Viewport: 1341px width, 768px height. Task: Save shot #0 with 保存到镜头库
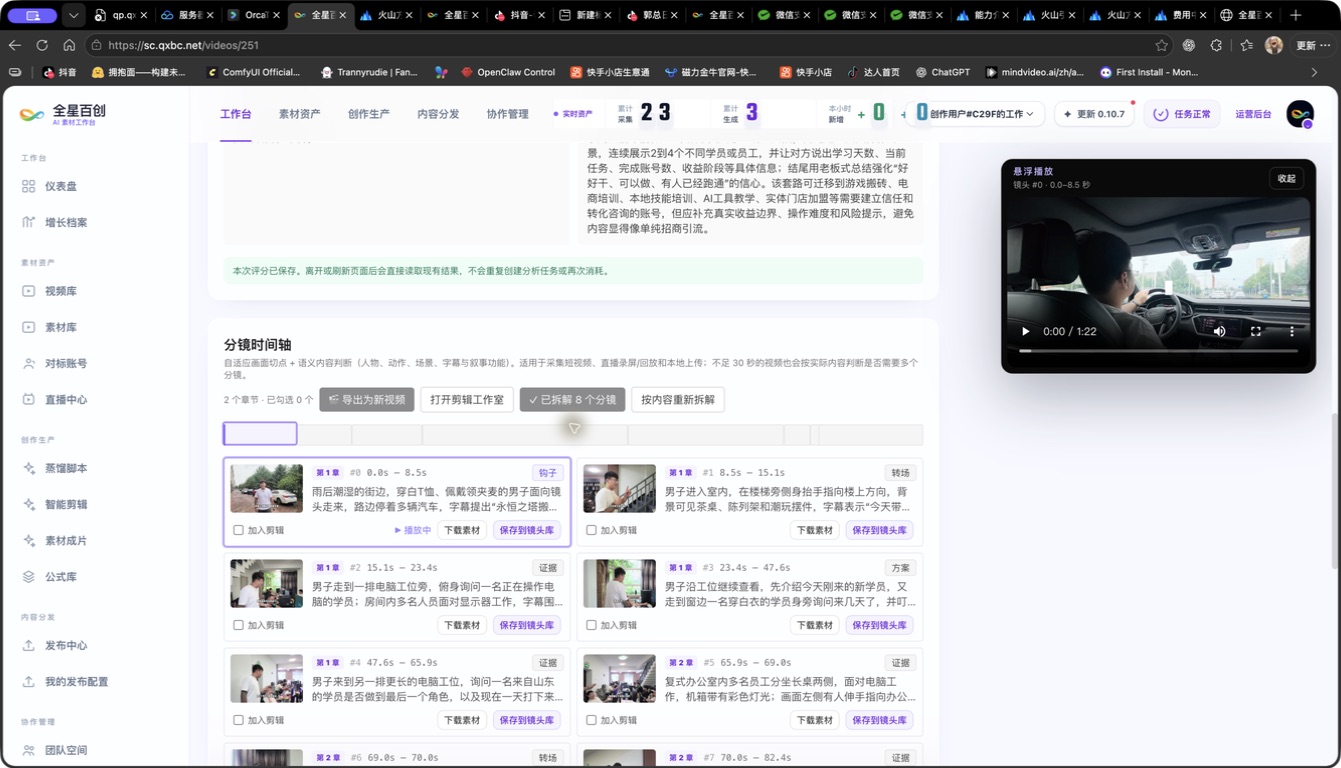coord(526,530)
